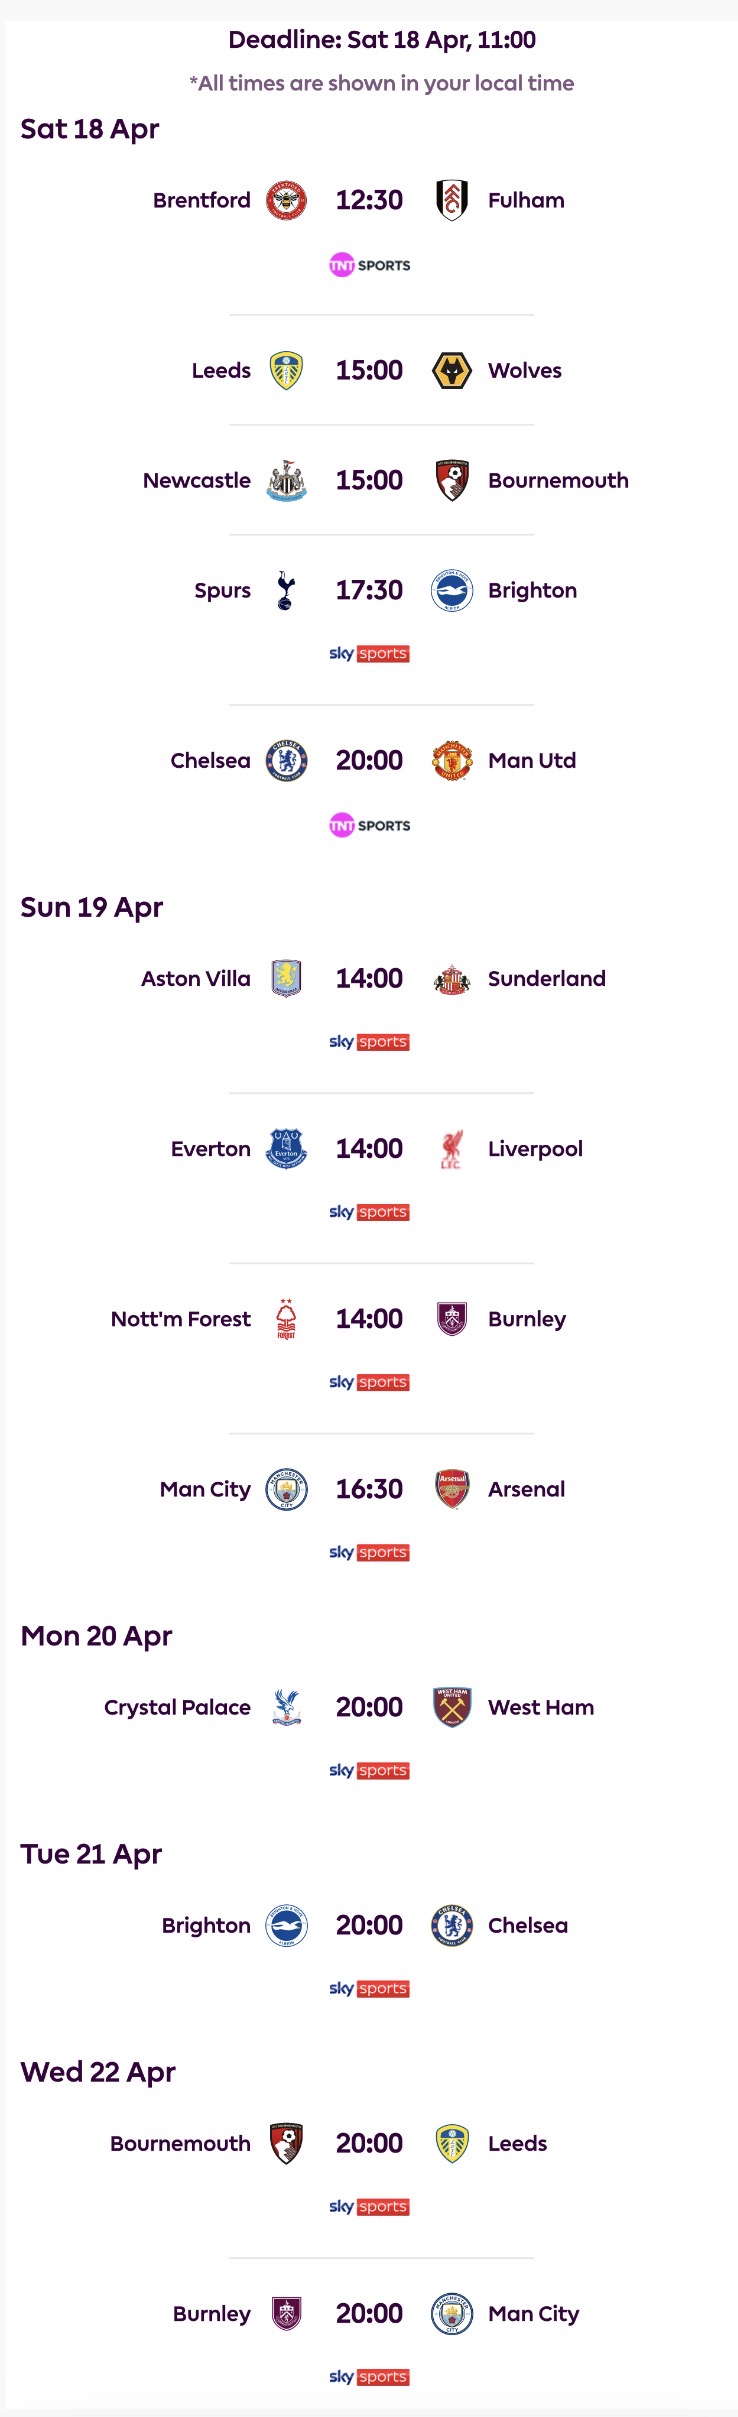This screenshot has height=2417, width=738.
Task: Click Sky Sports logo under Spurs fixture
Action: [369, 654]
